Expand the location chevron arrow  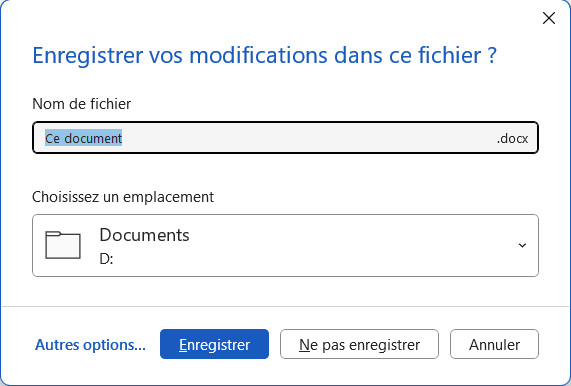pos(522,245)
